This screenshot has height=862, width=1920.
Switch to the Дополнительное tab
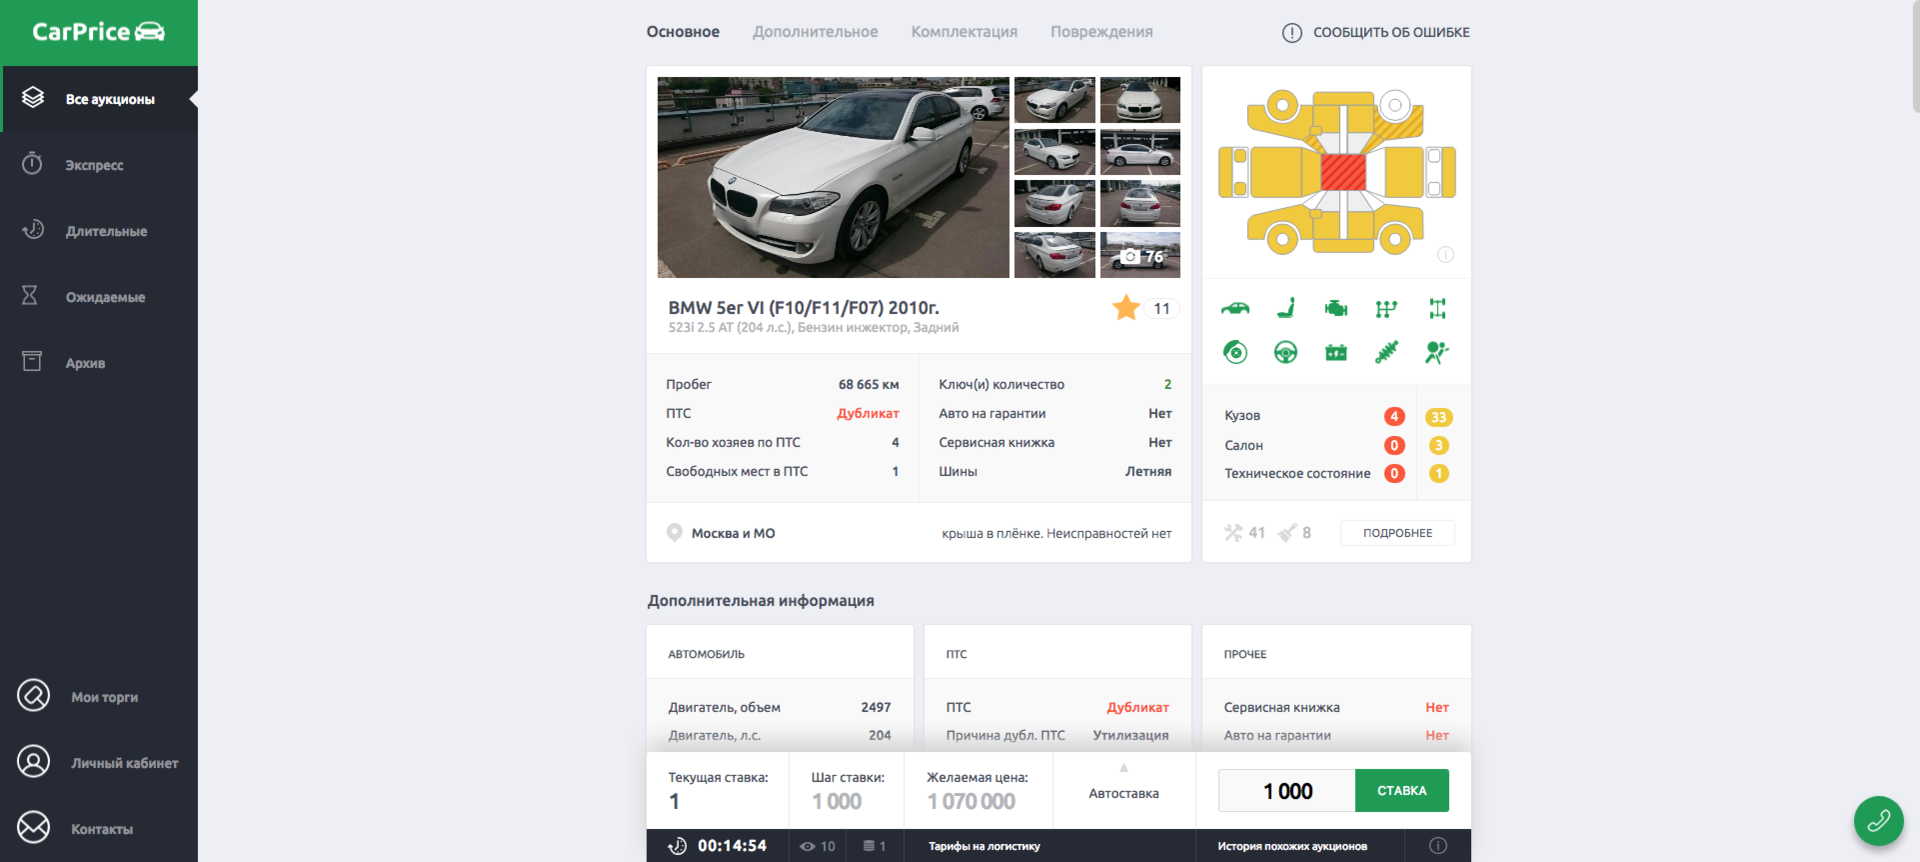pos(815,32)
